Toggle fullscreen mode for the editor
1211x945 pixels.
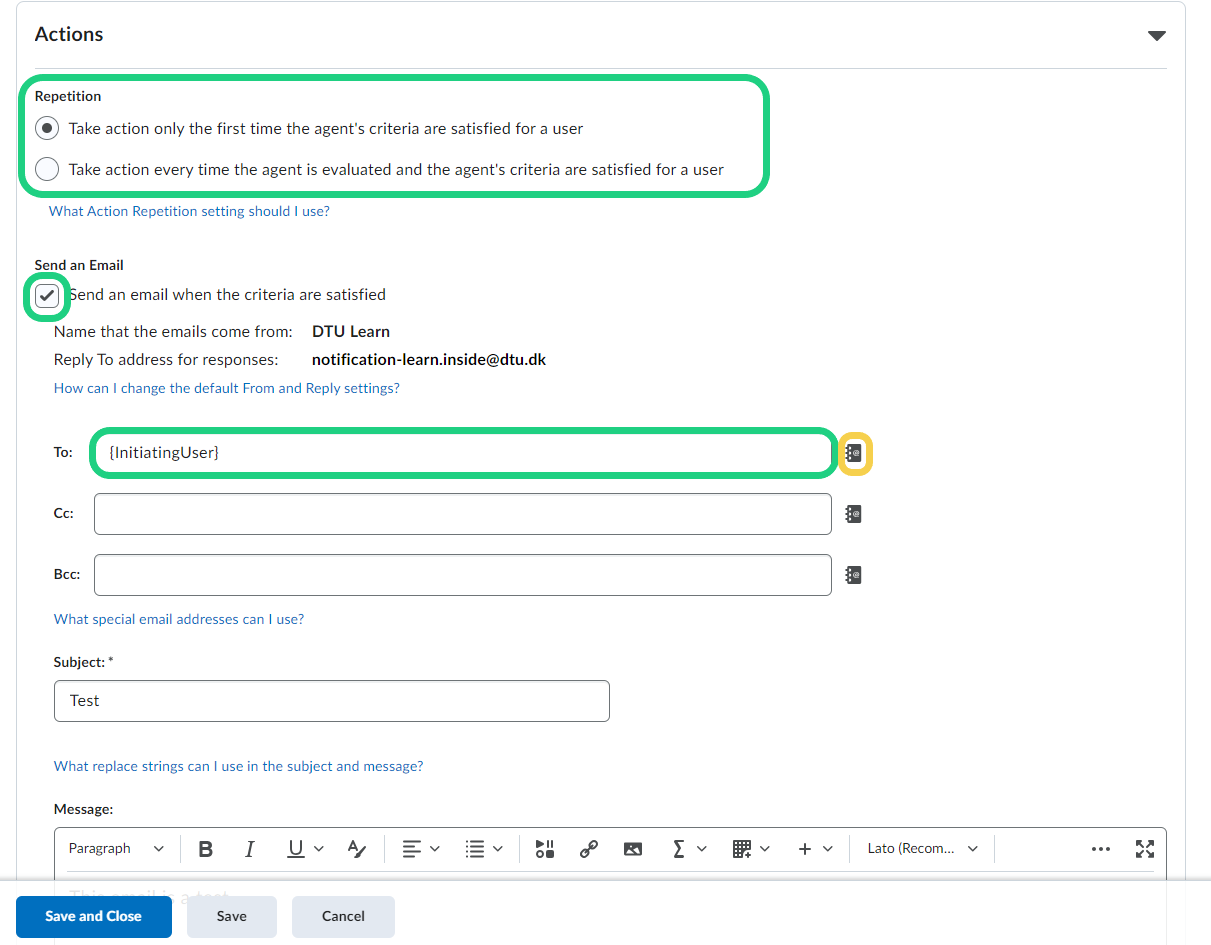[x=1145, y=849]
